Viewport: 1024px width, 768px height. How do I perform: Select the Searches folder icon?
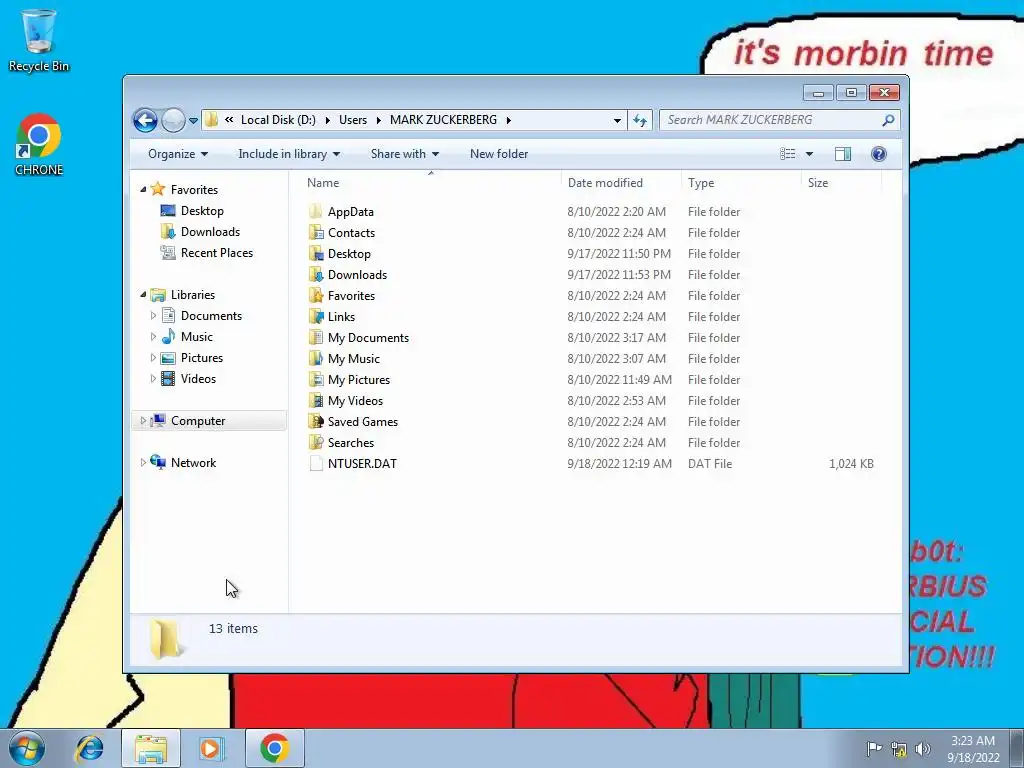[x=316, y=442]
